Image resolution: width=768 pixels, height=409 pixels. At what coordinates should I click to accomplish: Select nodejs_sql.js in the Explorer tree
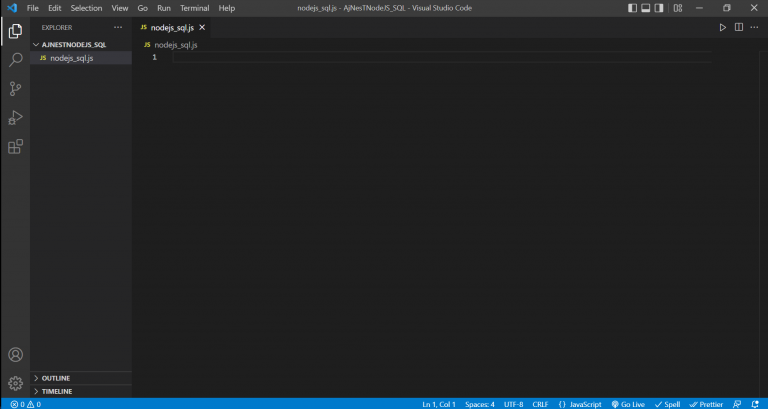click(72, 58)
